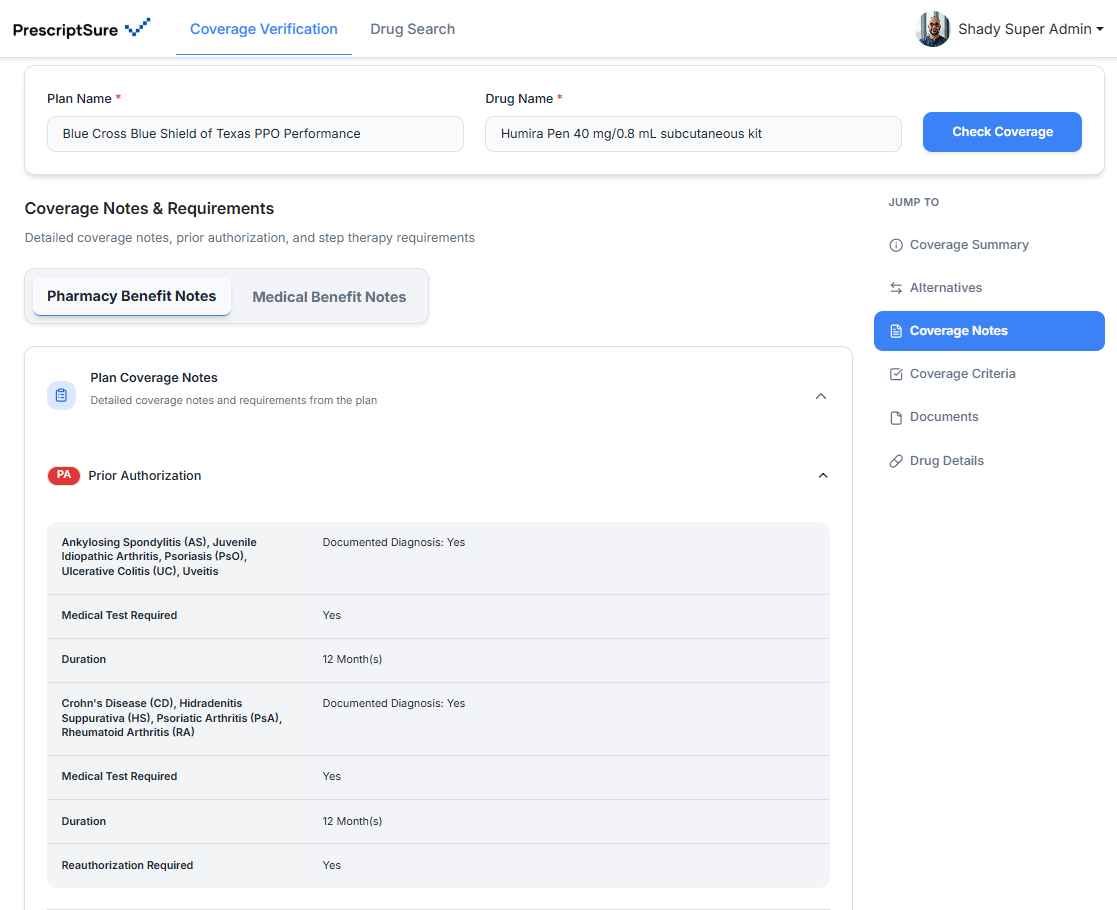This screenshot has height=910, width=1117.
Task: Open the Shady Super Admin dropdown
Action: pyautogui.click(x=1030, y=29)
